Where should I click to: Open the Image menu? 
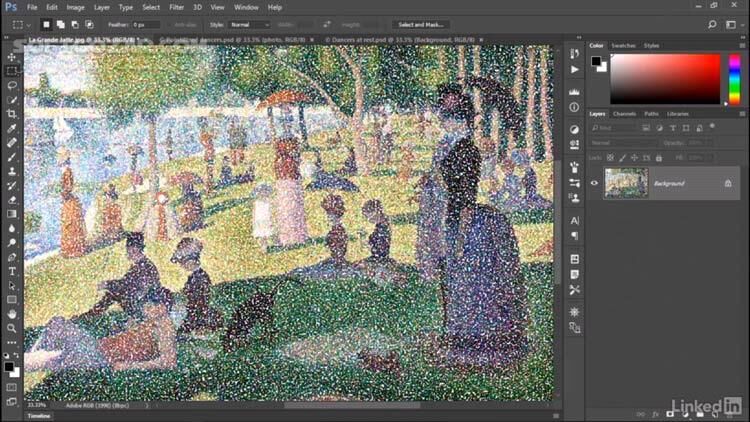[x=75, y=8]
